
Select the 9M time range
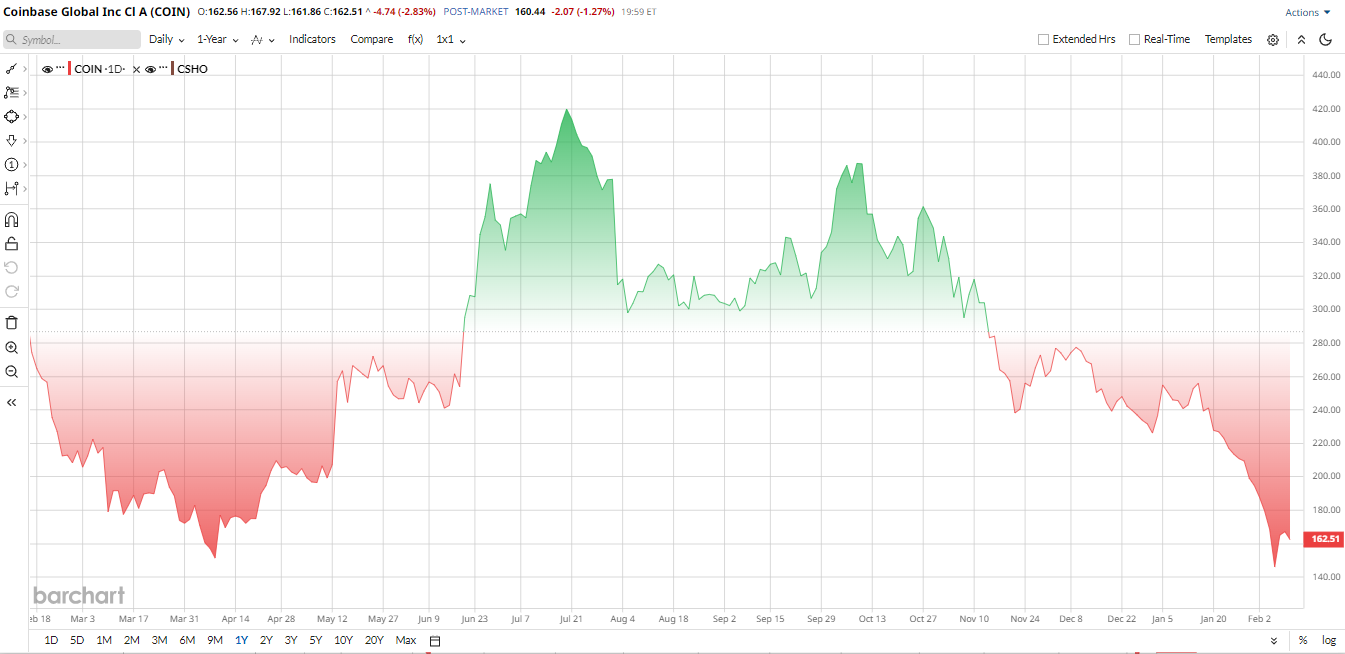tap(215, 640)
